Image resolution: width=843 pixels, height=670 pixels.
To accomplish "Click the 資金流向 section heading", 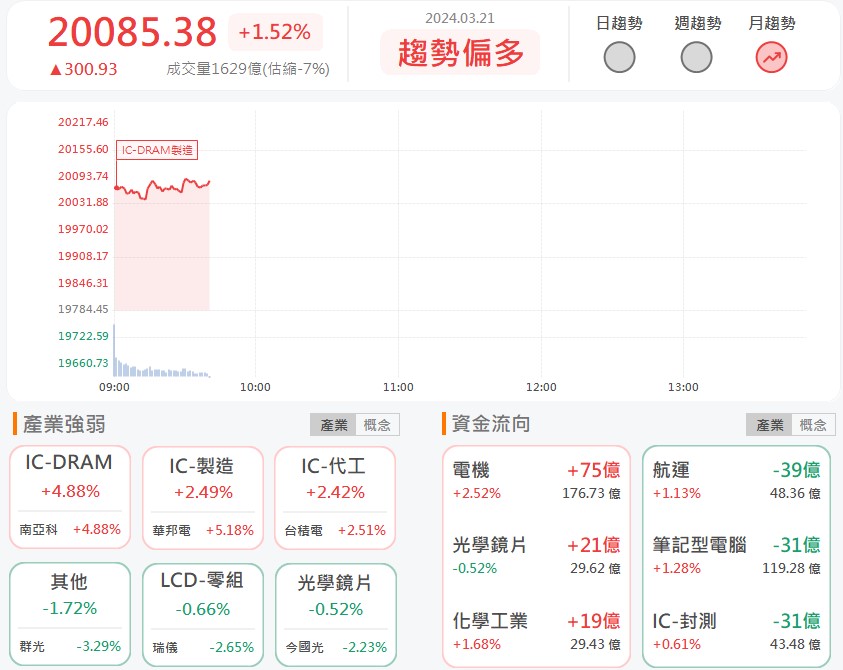I will click(491, 424).
